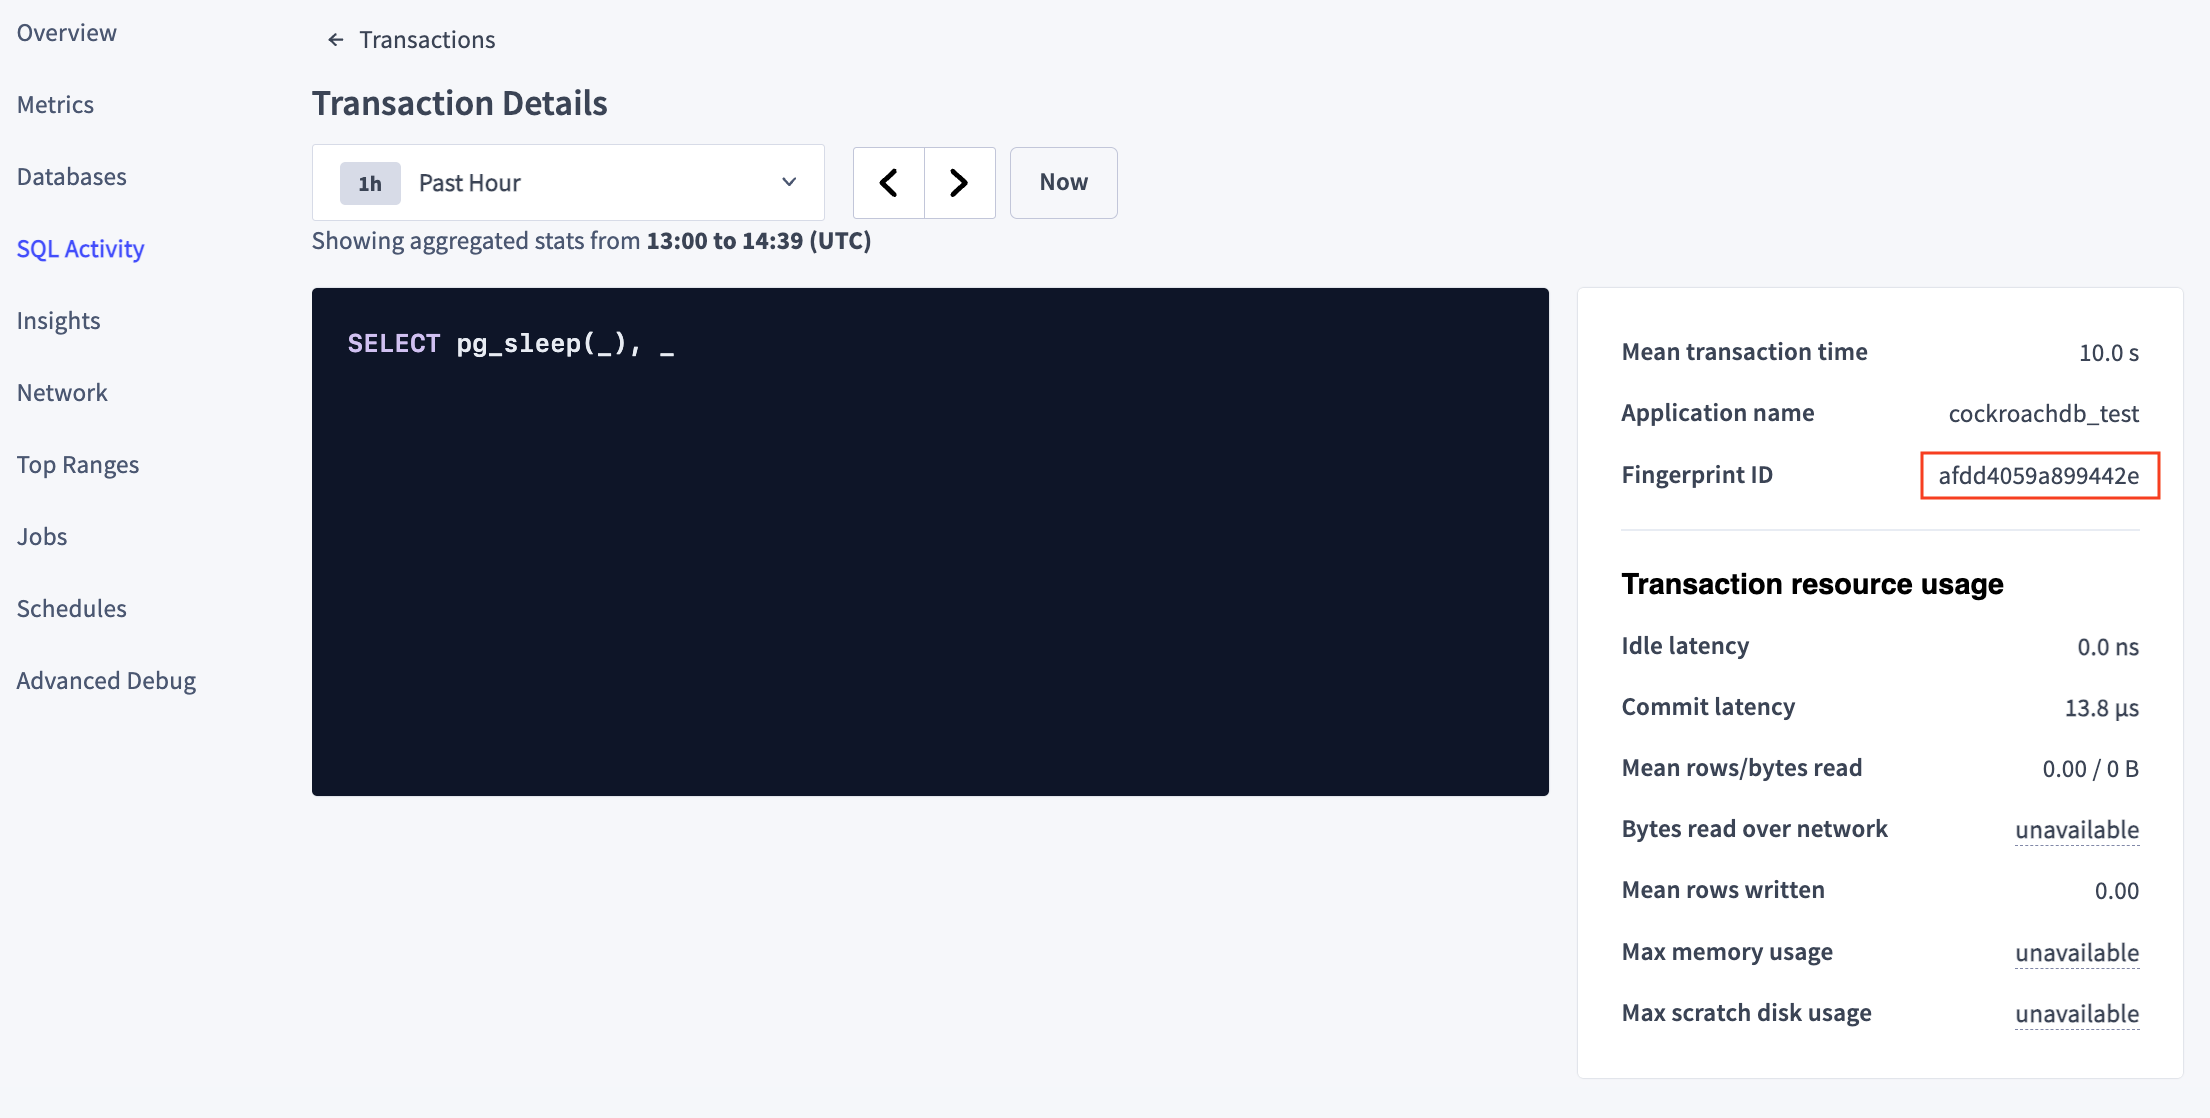
Task: Jump to current time with the Now button
Action: click(1062, 182)
